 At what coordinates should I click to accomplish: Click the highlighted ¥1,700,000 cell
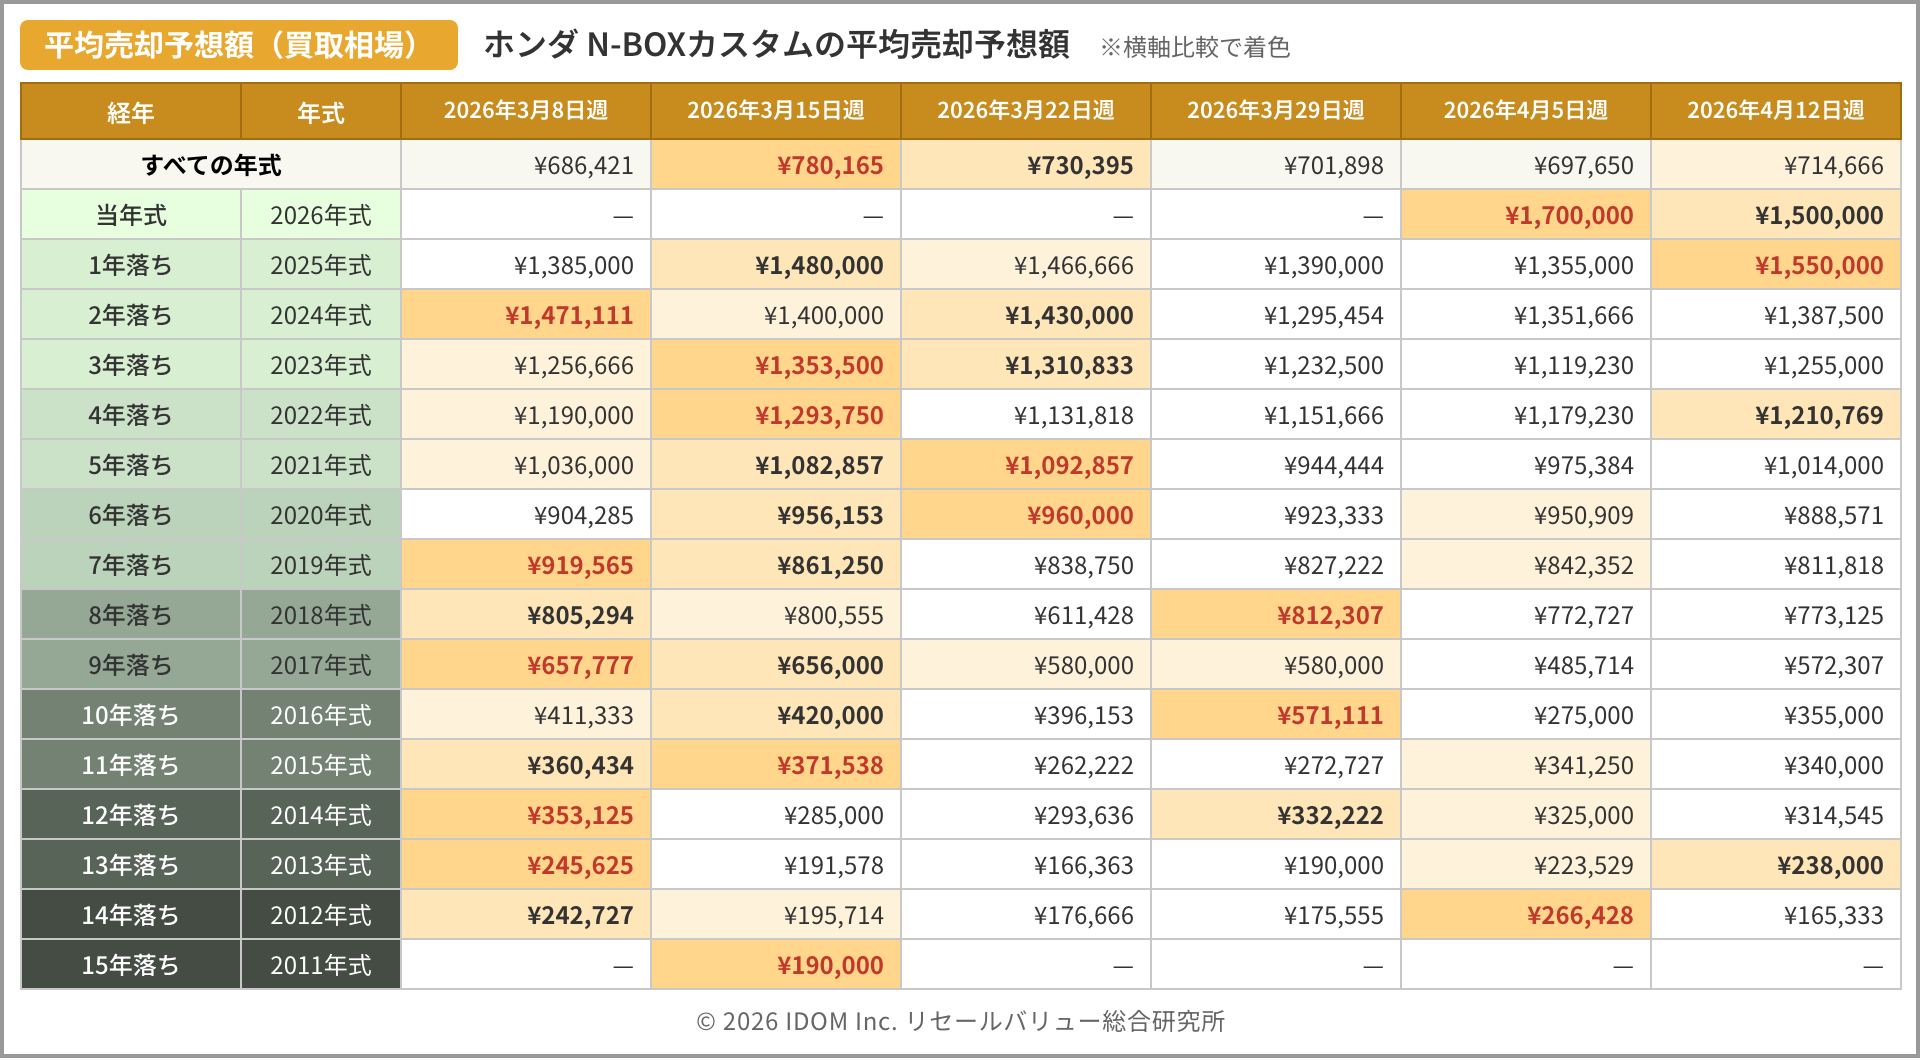point(1568,215)
